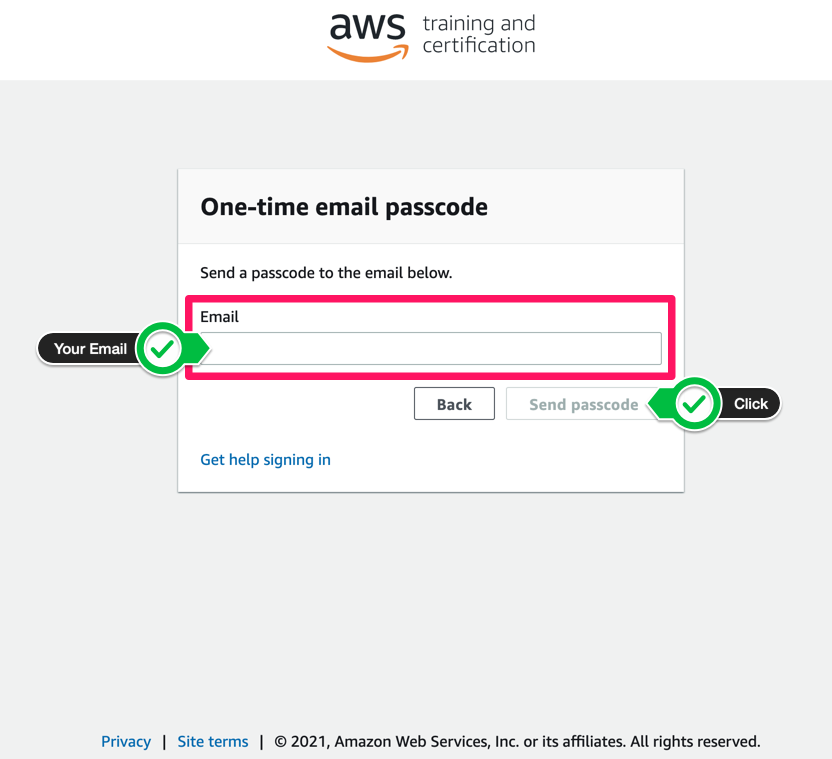Click the pink highlight border around Email
The height and width of the screenshot is (759, 832).
click(x=430, y=298)
